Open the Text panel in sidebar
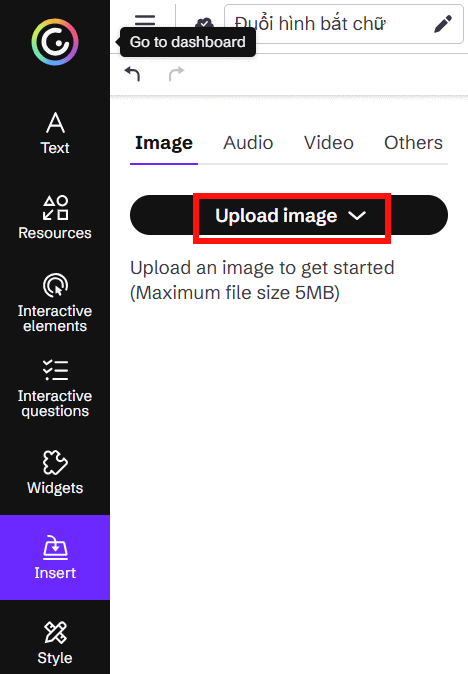The width and height of the screenshot is (468, 674). coord(55,133)
